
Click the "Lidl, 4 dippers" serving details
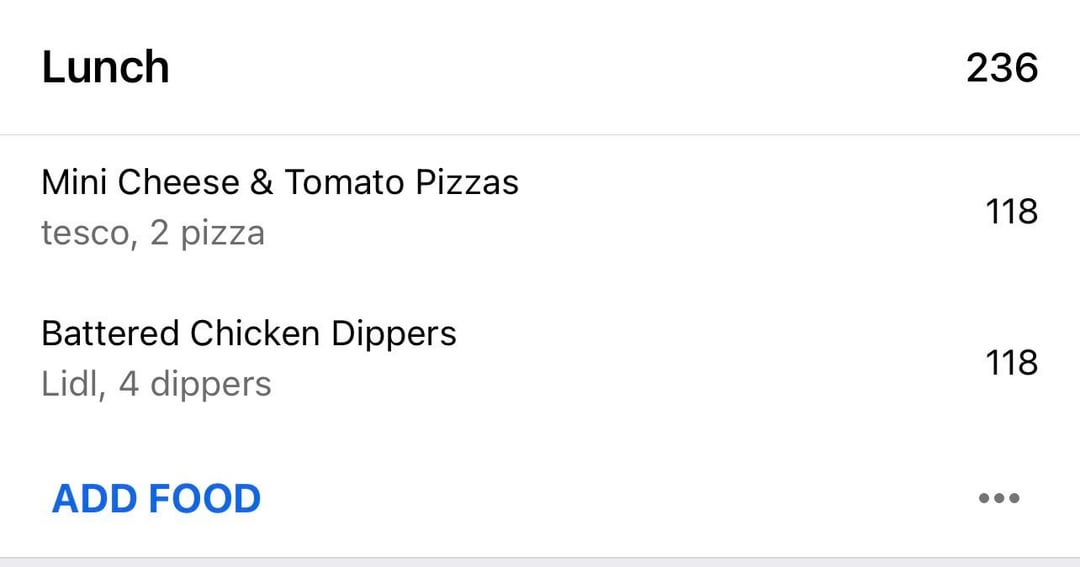(156, 384)
